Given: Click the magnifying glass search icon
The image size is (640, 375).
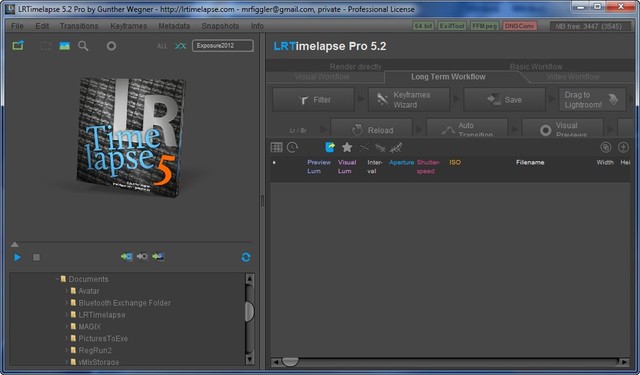Looking at the screenshot, I should click(x=83, y=46).
